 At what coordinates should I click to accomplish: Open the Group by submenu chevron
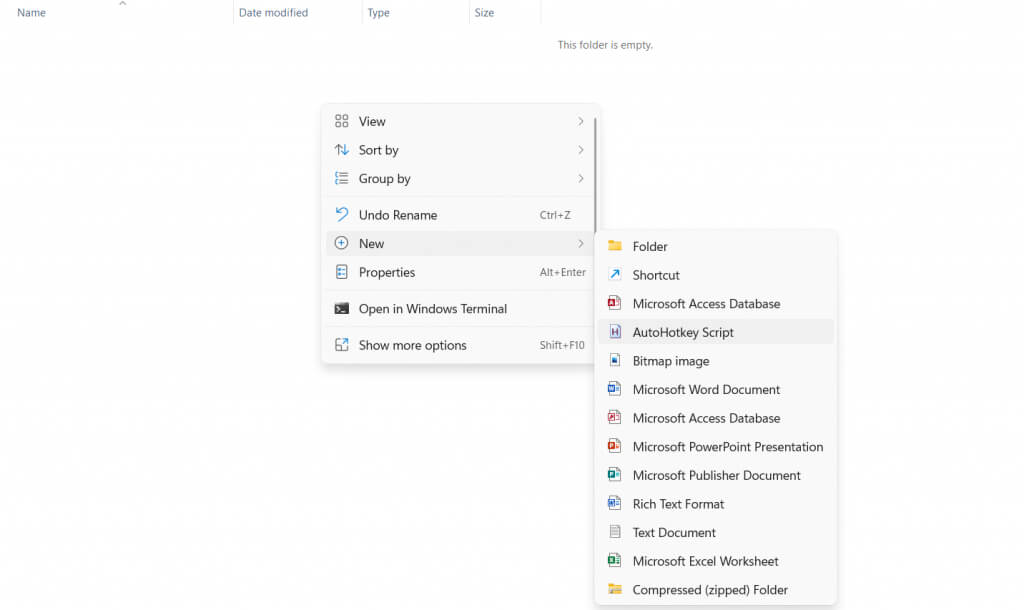580,179
